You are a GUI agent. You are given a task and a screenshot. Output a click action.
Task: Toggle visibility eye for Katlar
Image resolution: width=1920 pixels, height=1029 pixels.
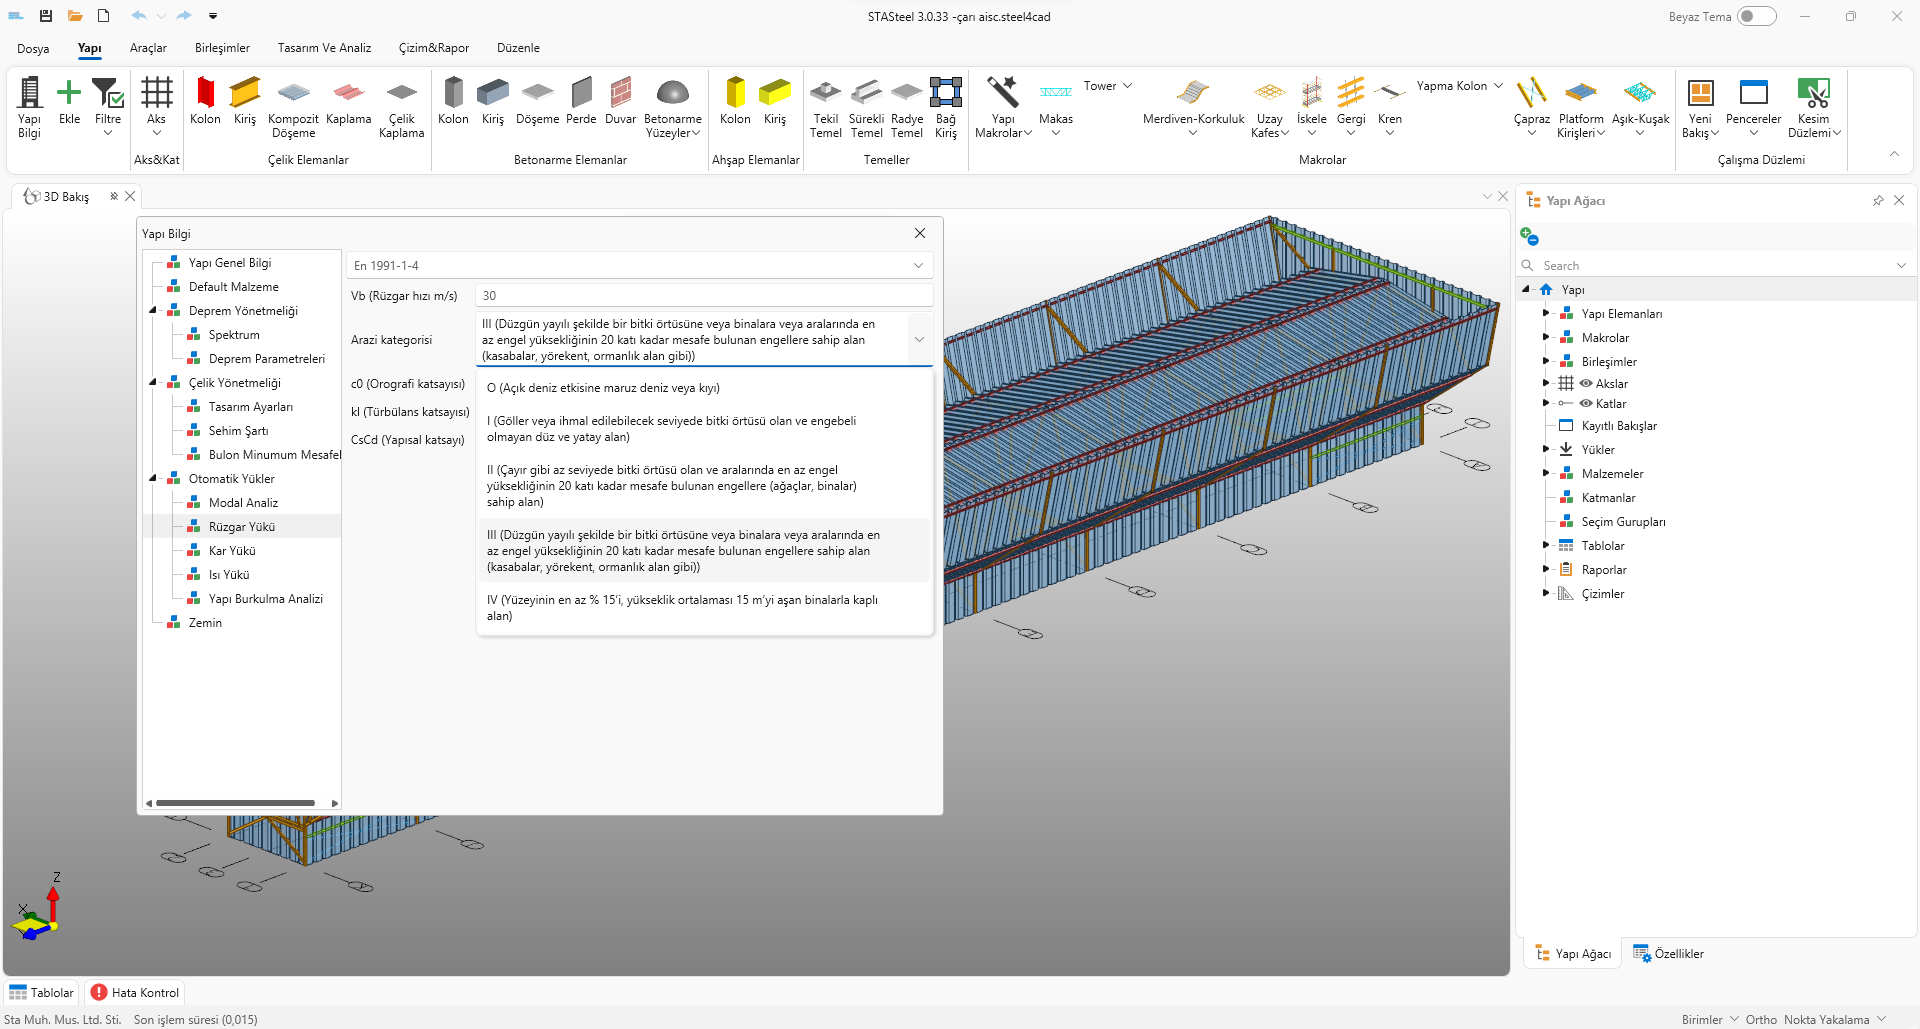coord(1586,404)
